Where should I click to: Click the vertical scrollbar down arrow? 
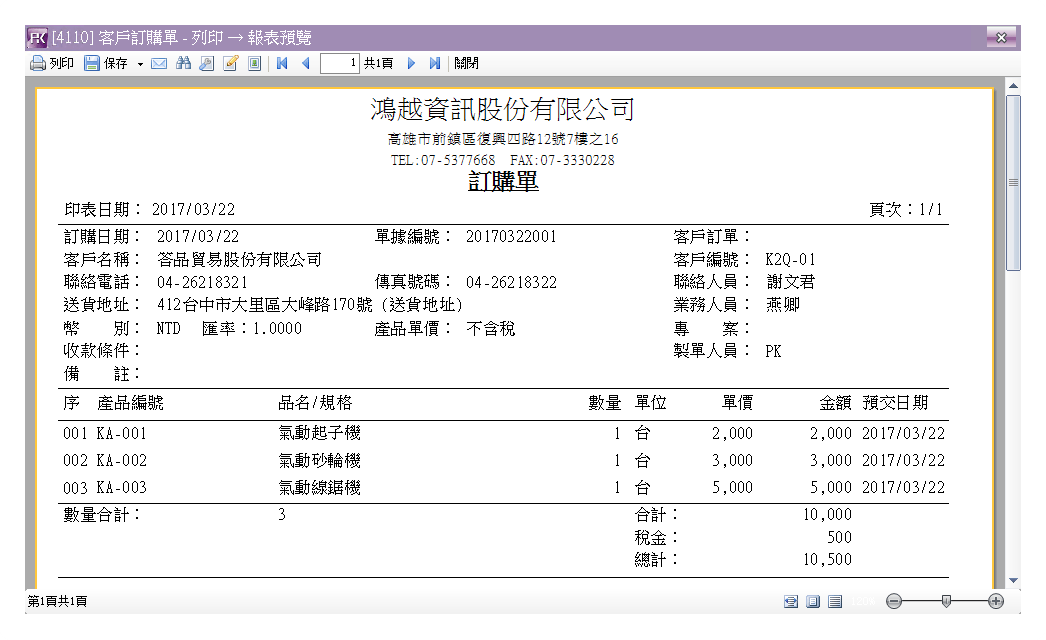[x=1013, y=580]
